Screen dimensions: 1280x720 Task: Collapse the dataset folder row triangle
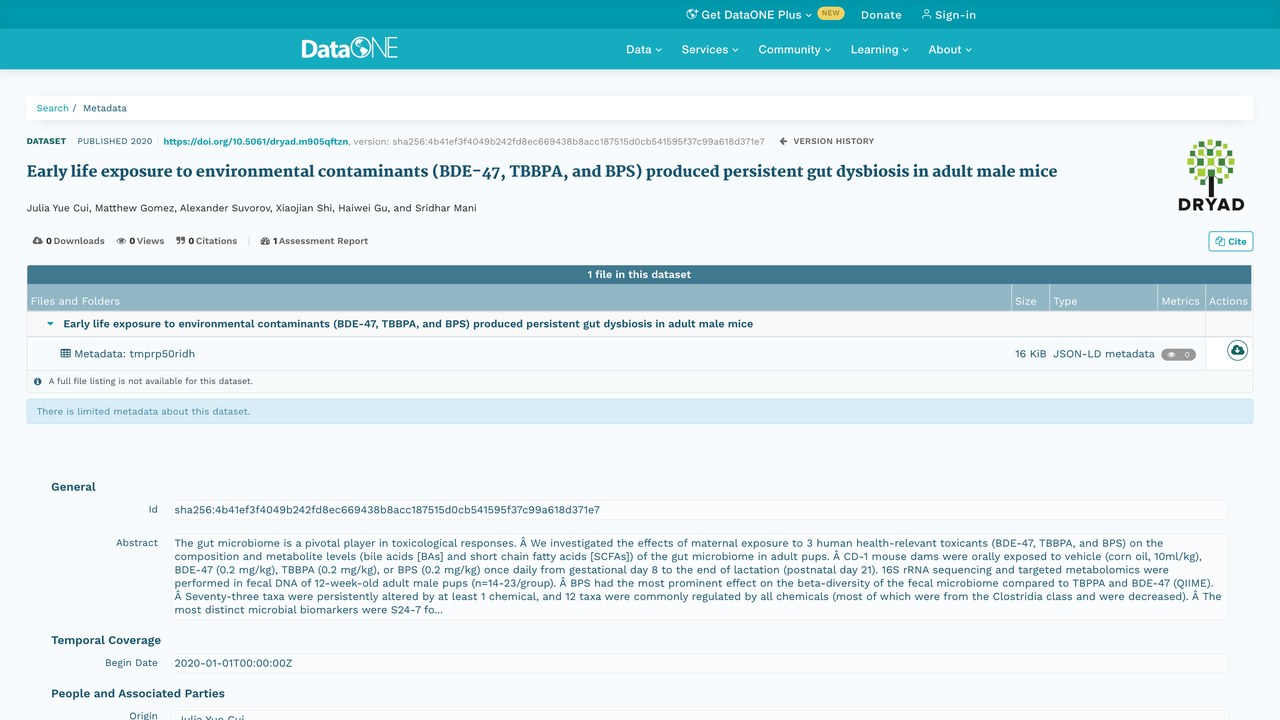51,324
